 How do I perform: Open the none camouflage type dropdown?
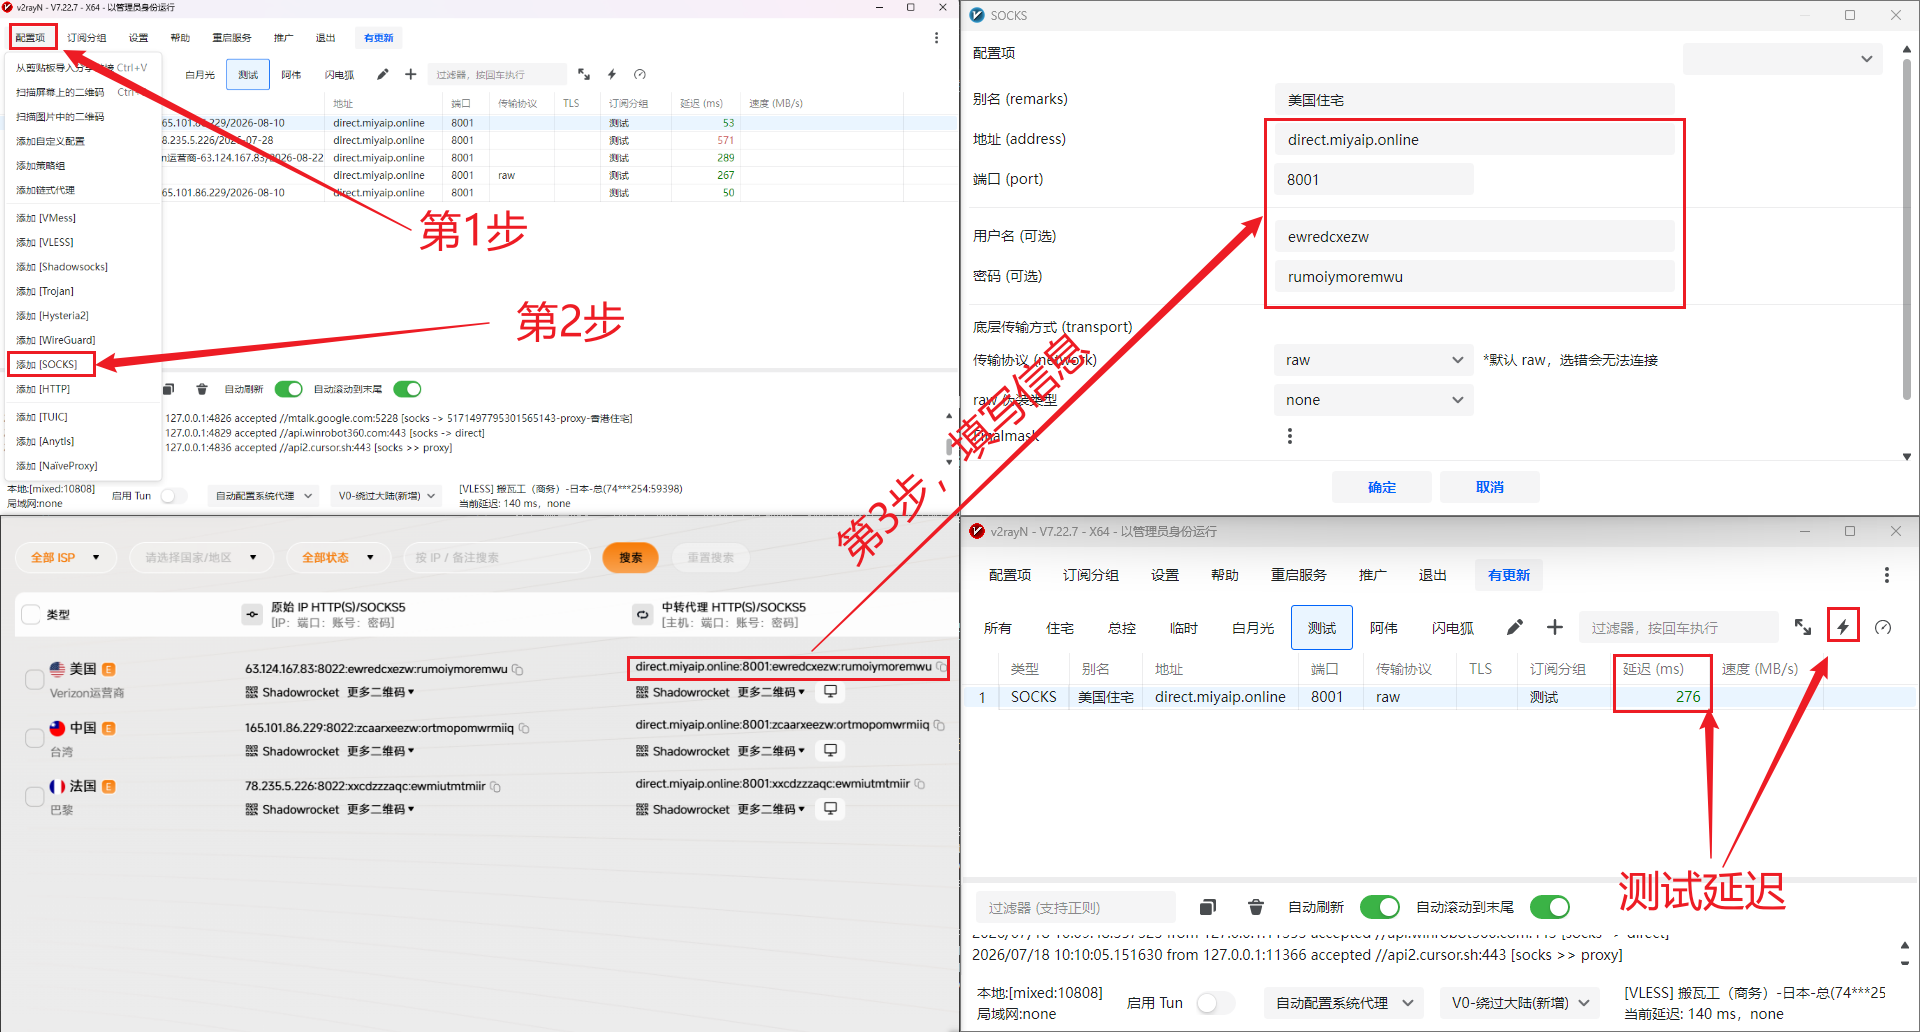click(x=1373, y=400)
